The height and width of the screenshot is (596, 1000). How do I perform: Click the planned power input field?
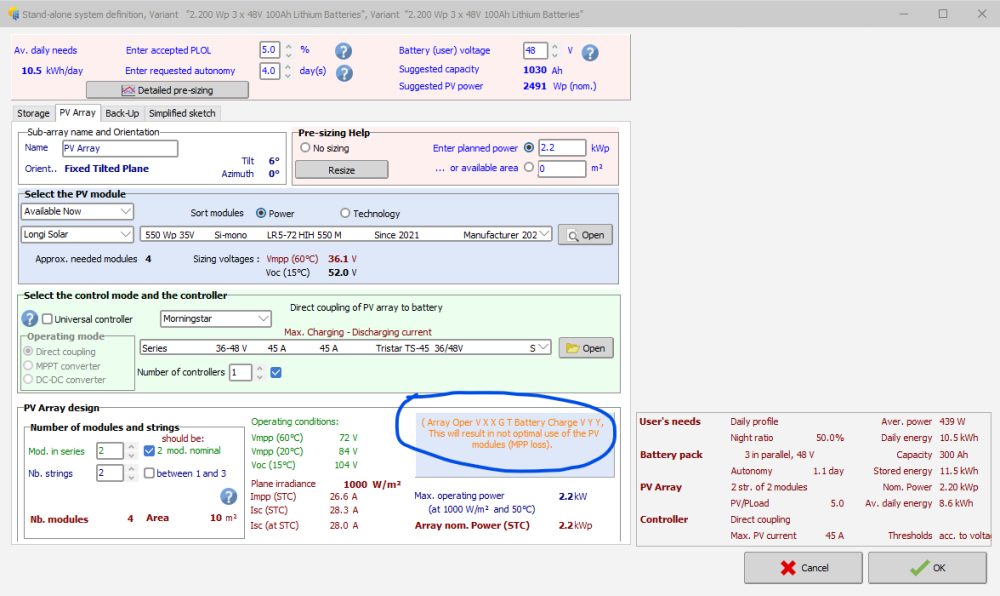point(561,148)
